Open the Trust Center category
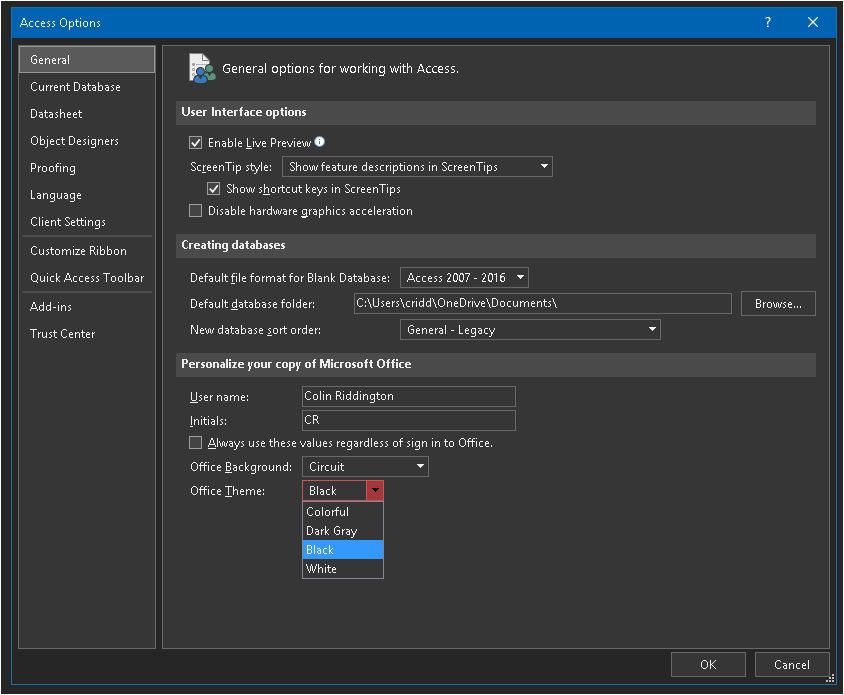 click(62, 334)
